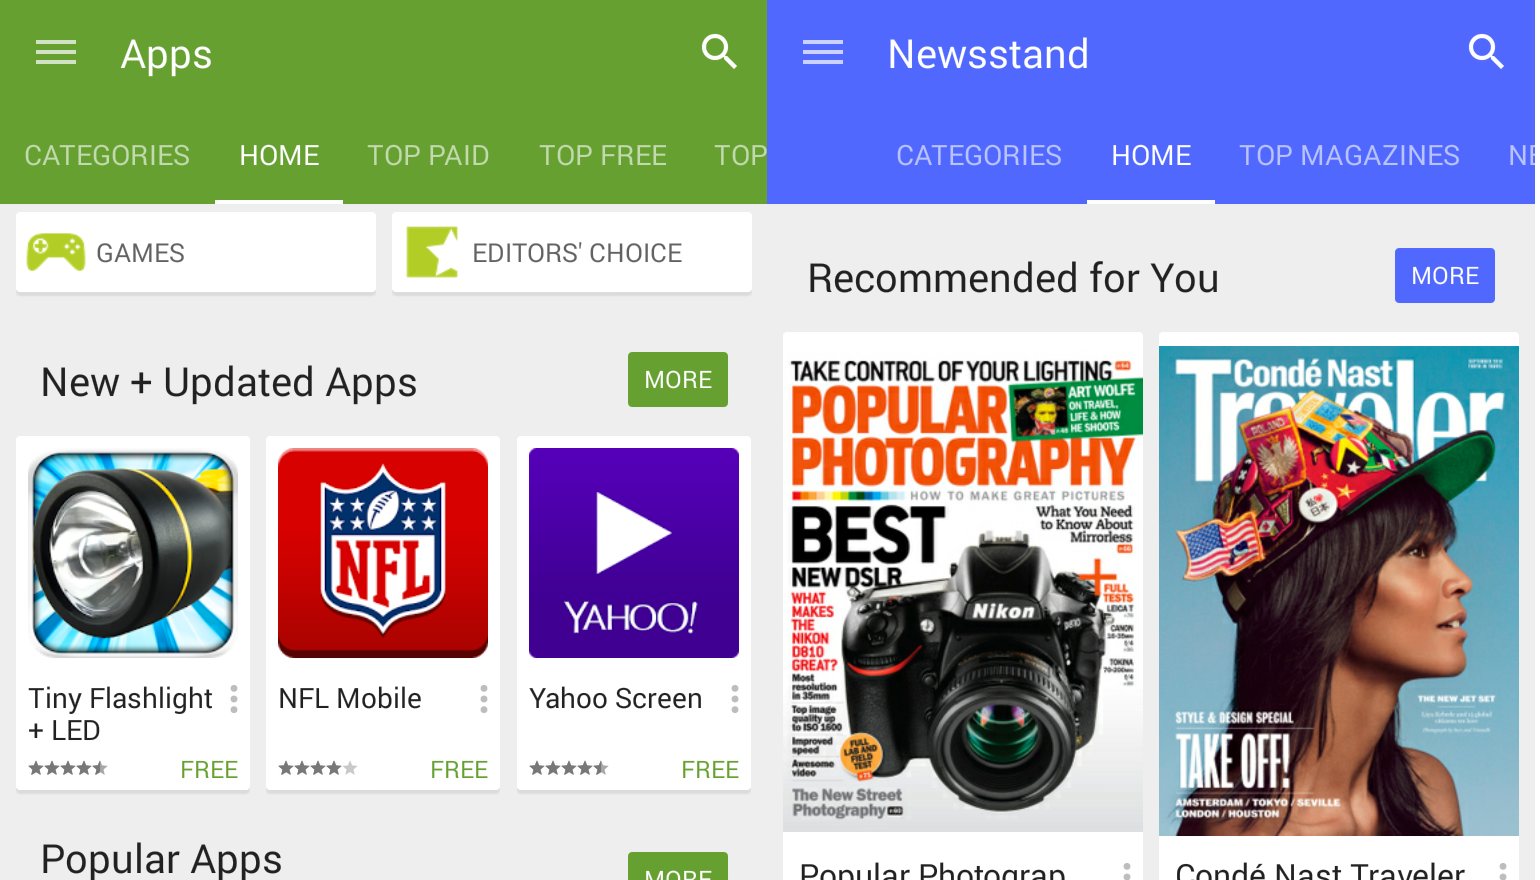Select the Top Free tab in Apps

click(603, 155)
